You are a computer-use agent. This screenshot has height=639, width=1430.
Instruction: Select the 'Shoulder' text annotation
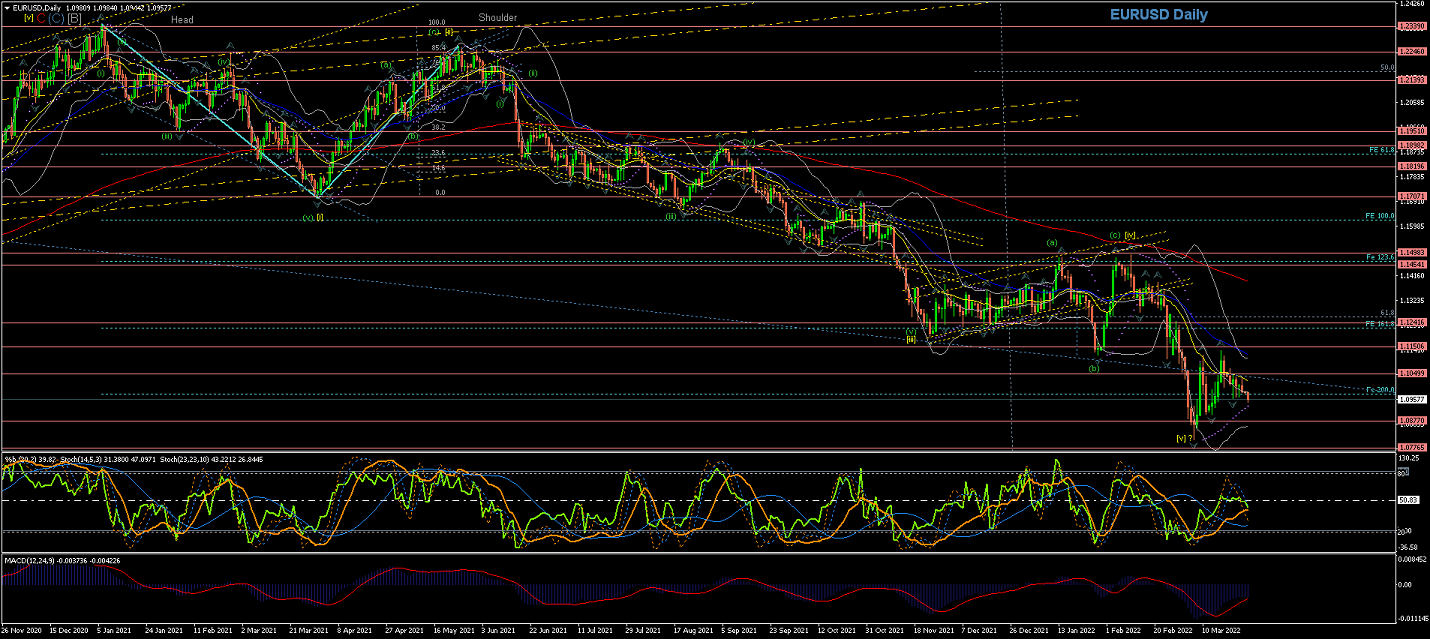[497, 17]
